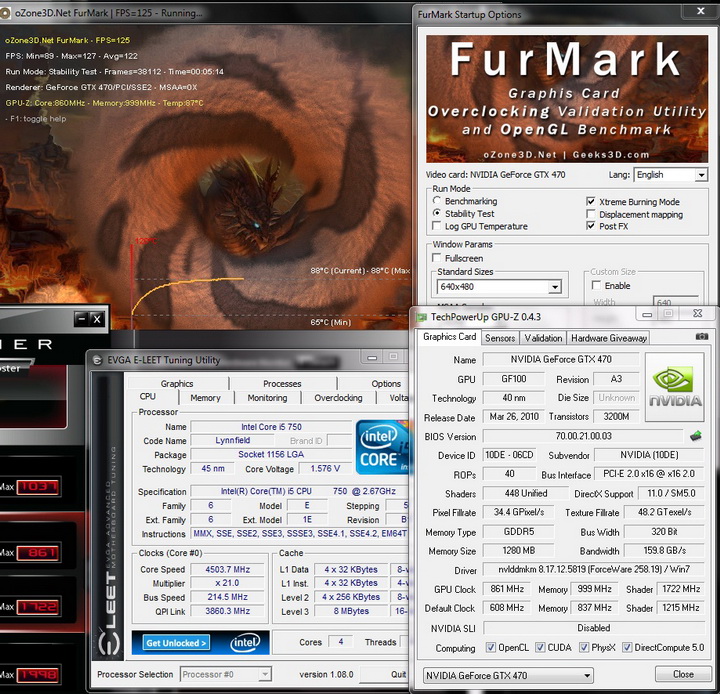The height and width of the screenshot is (694, 720).
Task: Select the Stability Test run mode
Action: click(437, 213)
